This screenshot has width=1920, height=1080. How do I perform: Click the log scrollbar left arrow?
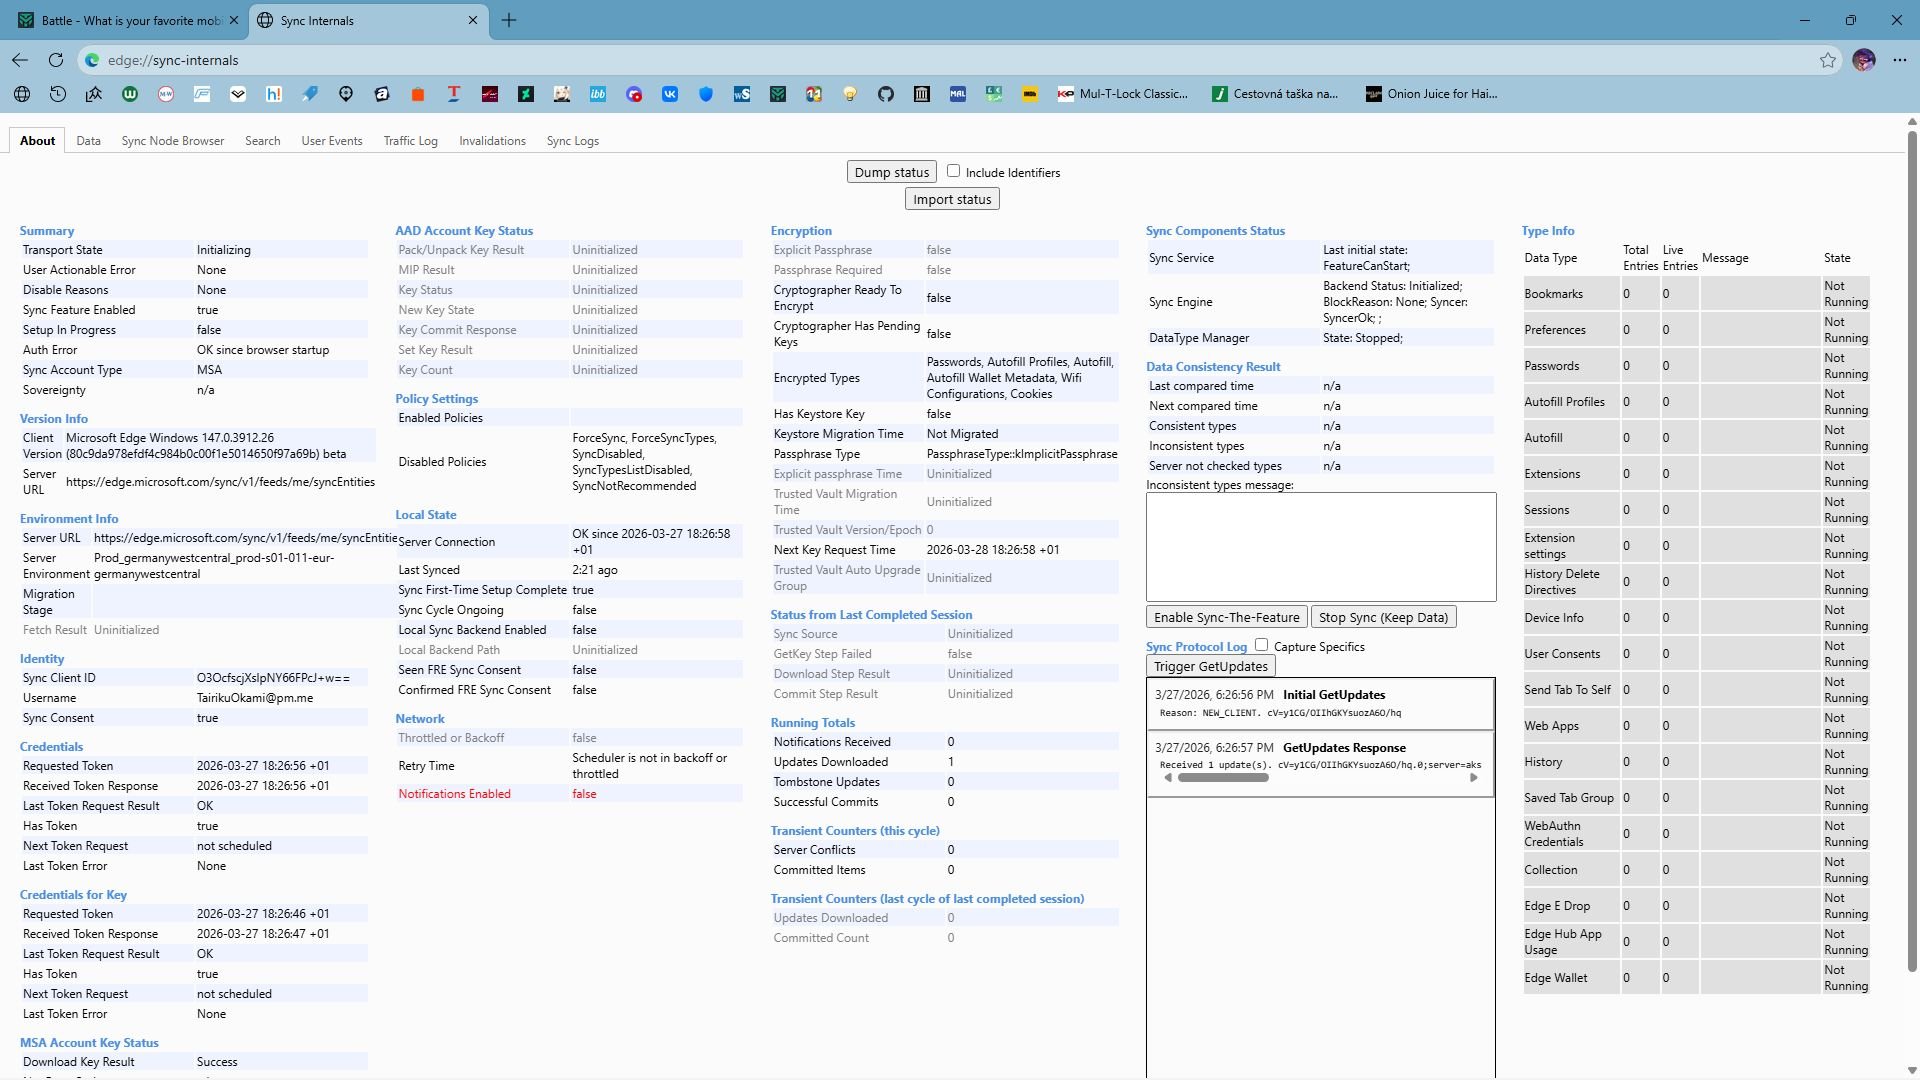coord(1167,778)
